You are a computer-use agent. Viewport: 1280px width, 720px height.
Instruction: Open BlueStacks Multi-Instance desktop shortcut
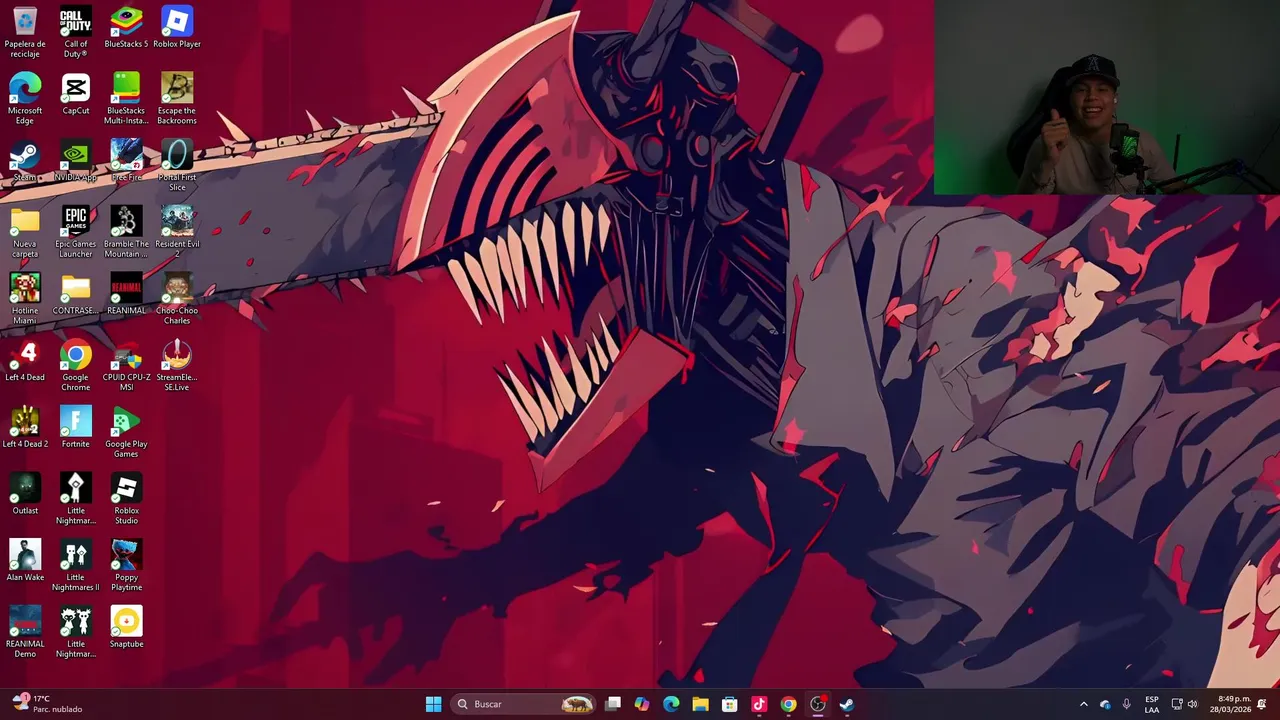tap(126, 98)
